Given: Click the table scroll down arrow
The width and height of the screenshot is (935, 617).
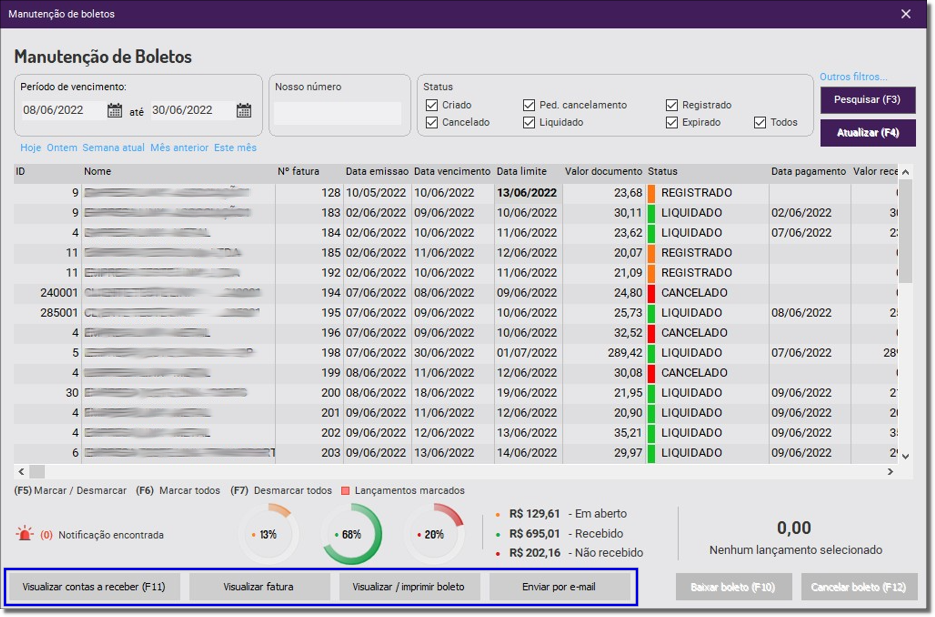Looking at the screenshot, I should [x=905, y=457].
